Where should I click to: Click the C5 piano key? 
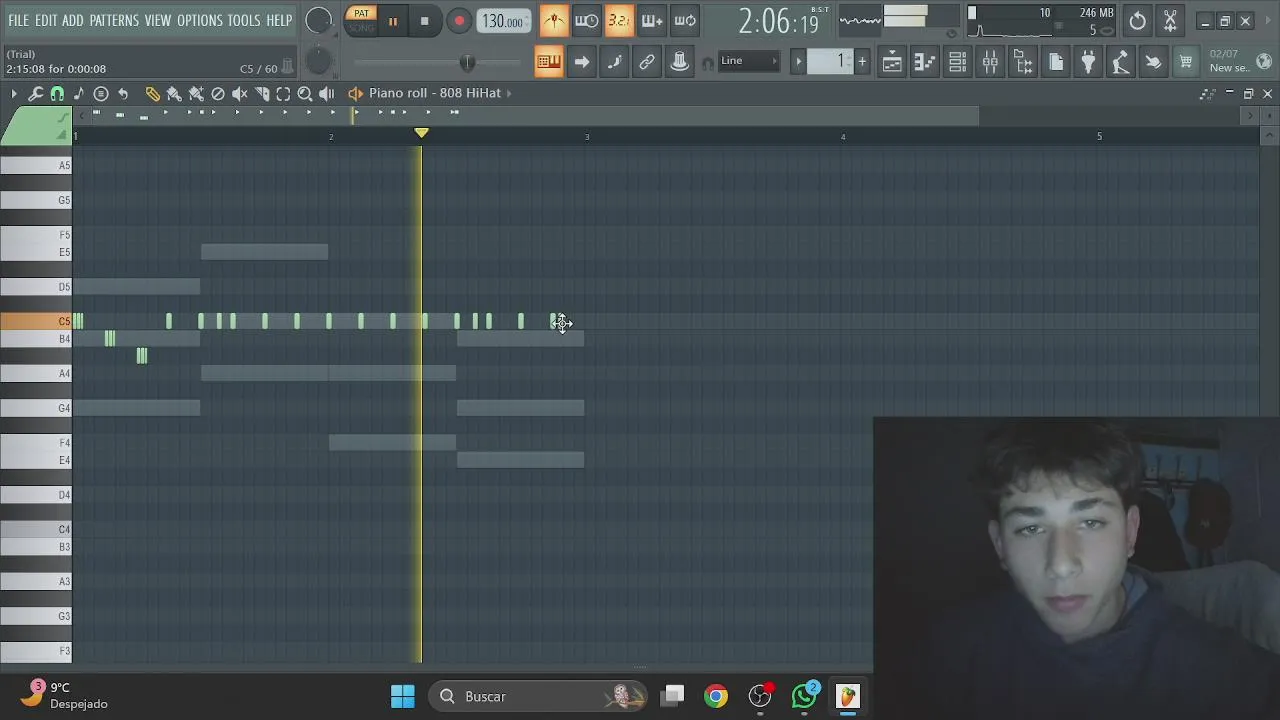tap(36, 321)
